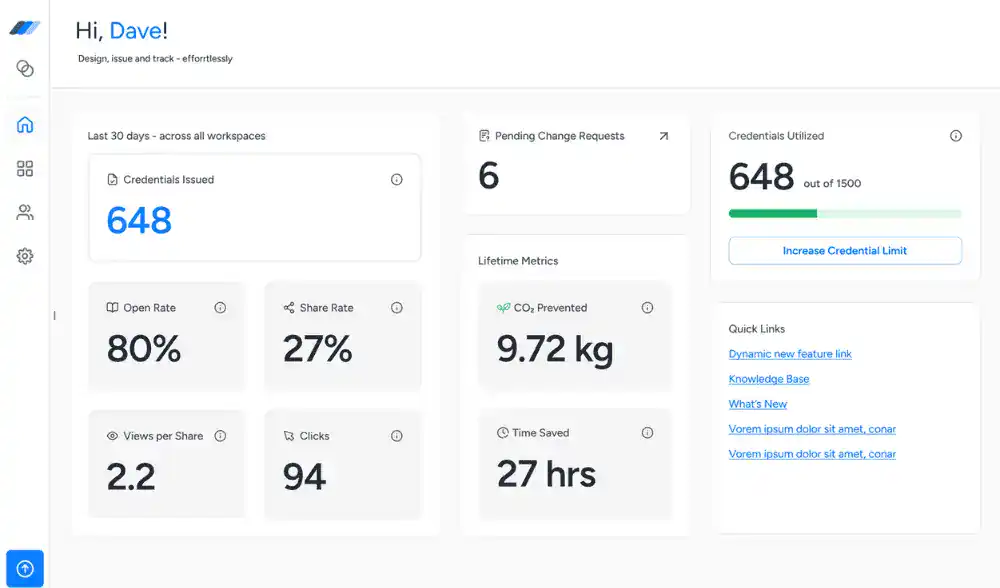1000x588 pixels.
Task: Show info for Credentials Issued
Action: pyautogui.click(x=396, y=180)
